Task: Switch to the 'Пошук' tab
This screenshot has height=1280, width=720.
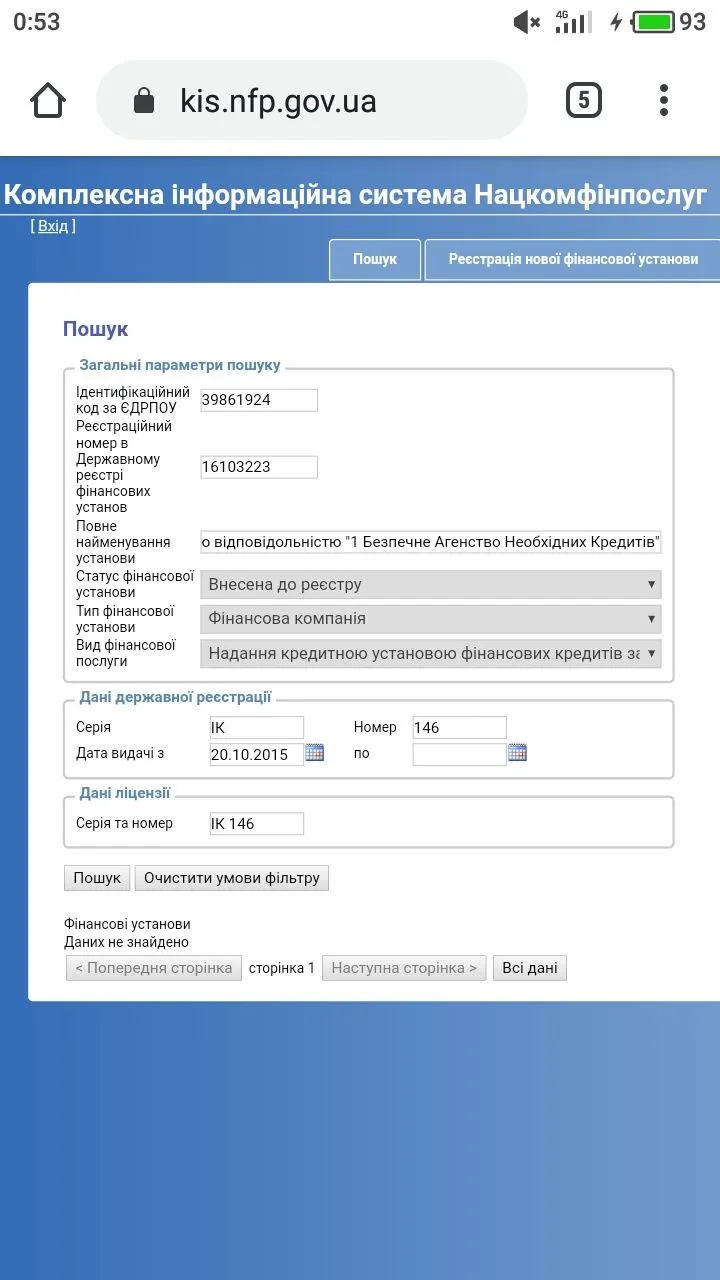Action: (x=374, y=260)
